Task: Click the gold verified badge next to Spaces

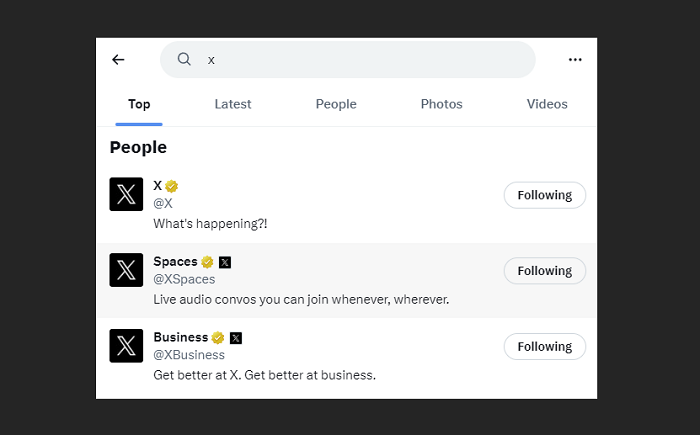Action: [x=207, y=262]
